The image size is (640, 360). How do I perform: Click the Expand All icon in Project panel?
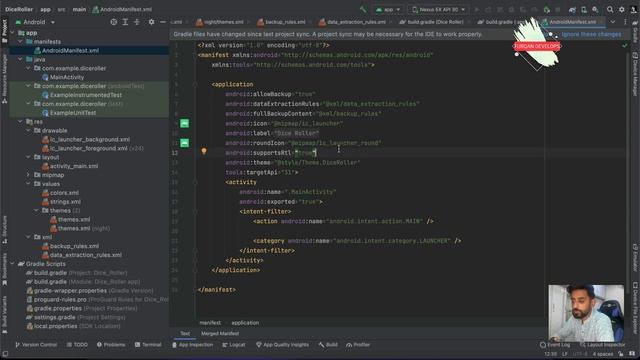click(125, 22)
